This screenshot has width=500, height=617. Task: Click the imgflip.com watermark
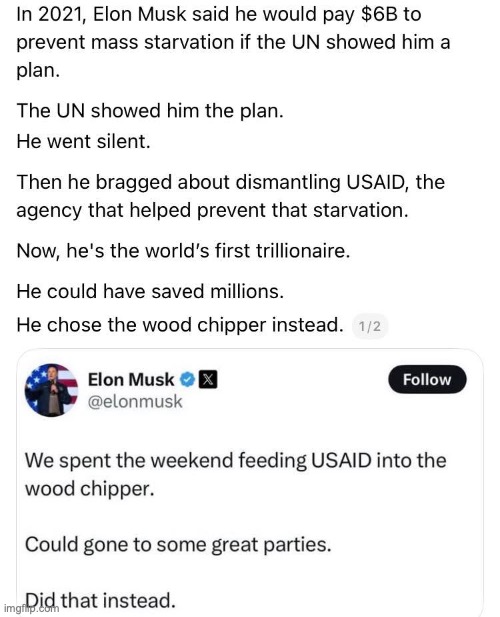[31, 608]
